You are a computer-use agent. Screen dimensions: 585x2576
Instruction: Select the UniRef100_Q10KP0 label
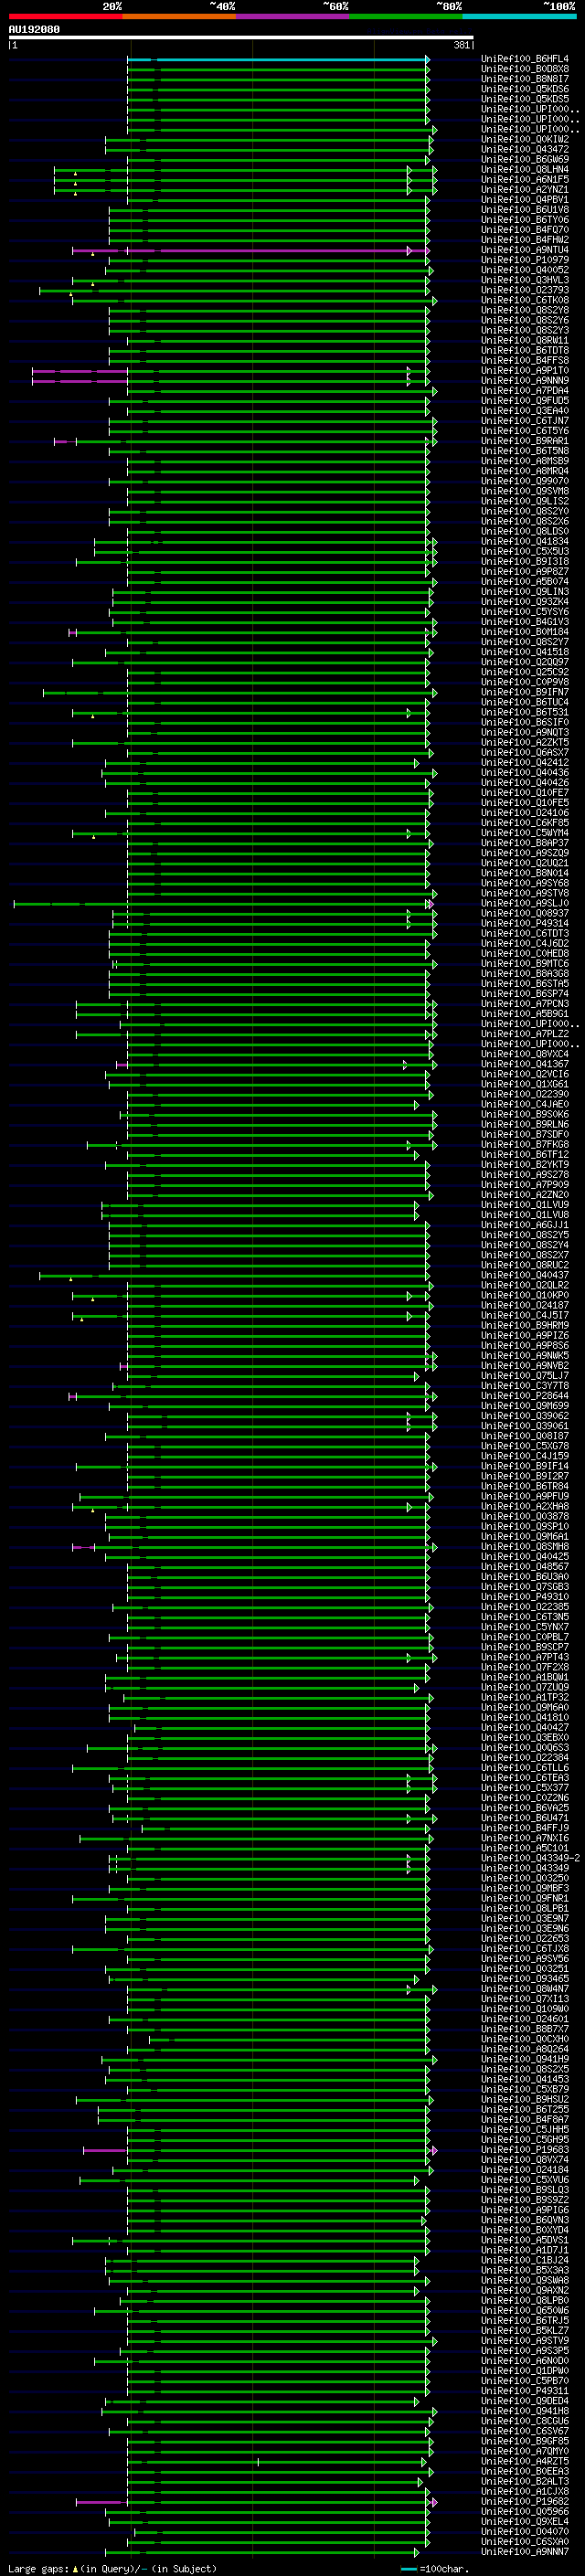point(524,1296)
